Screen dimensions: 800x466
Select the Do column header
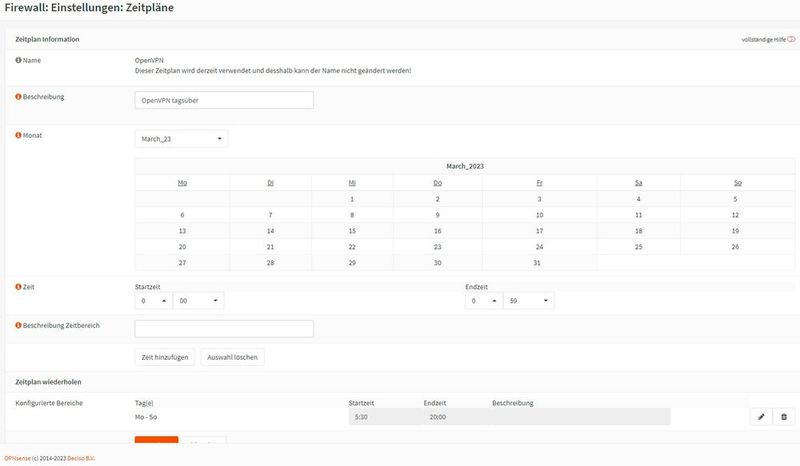point(437,183)
